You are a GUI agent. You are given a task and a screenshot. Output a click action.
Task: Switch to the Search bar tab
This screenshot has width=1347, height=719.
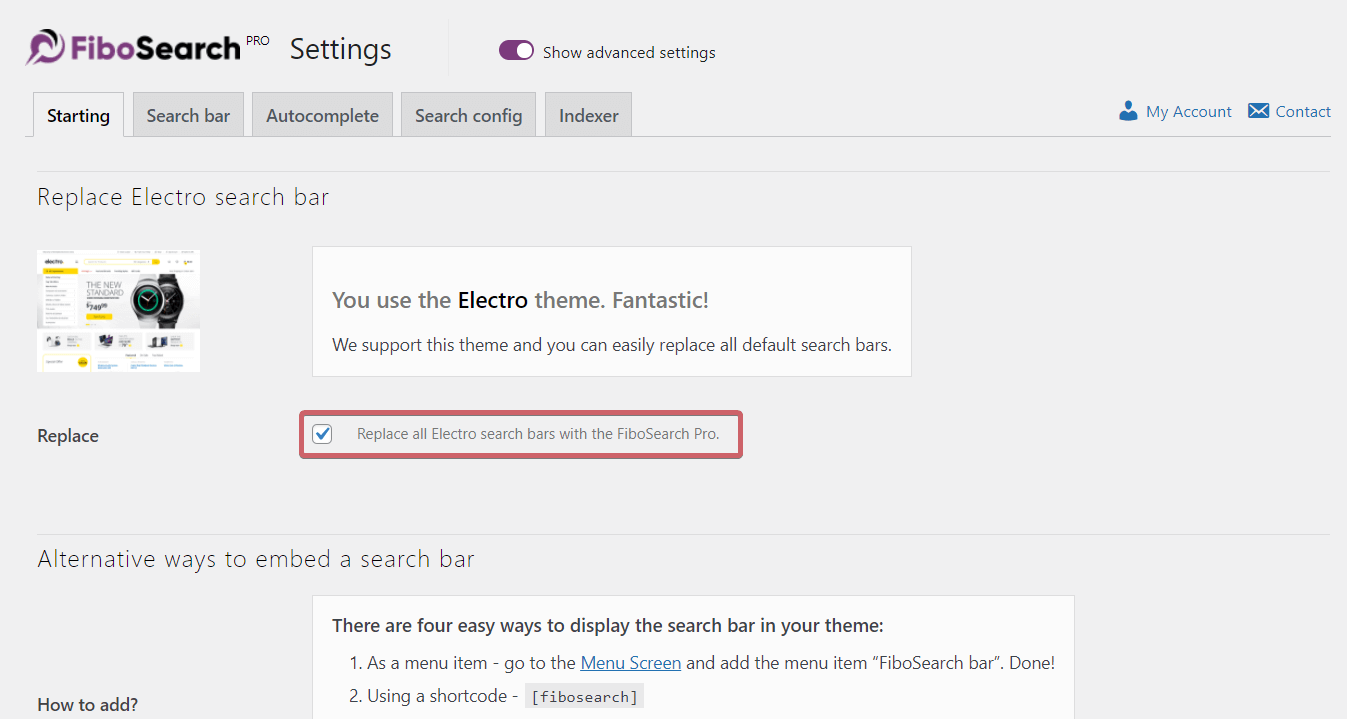click(188, 115)
